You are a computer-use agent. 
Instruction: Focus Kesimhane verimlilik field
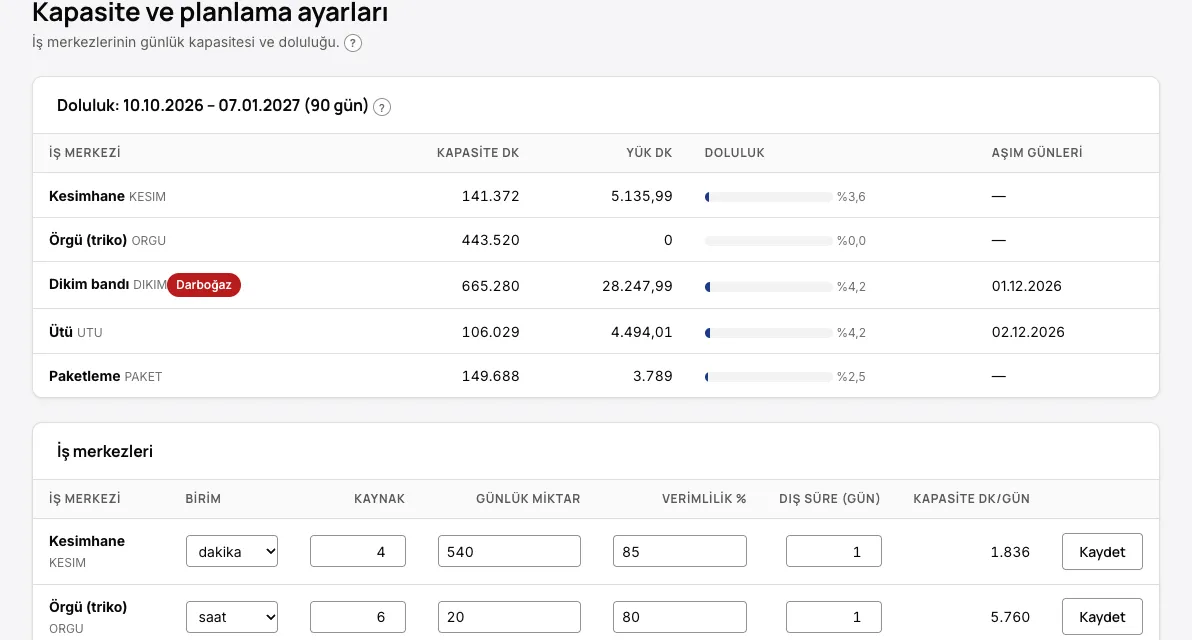coord(680,552)
